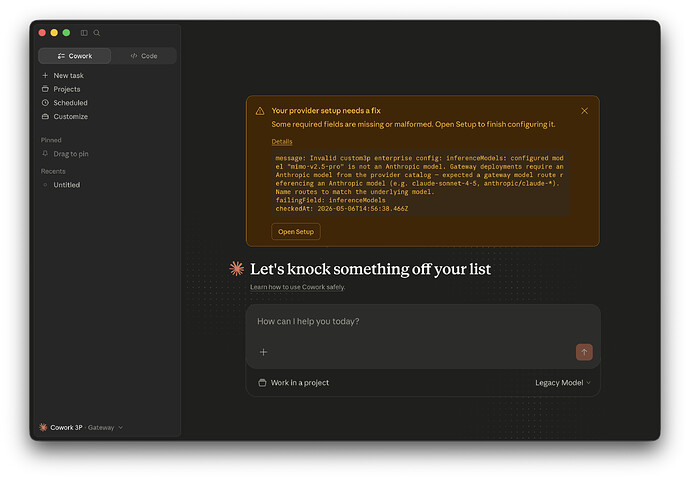Click the Projects folder icon
The image size is (690, 479).
[x=45, y=89]
